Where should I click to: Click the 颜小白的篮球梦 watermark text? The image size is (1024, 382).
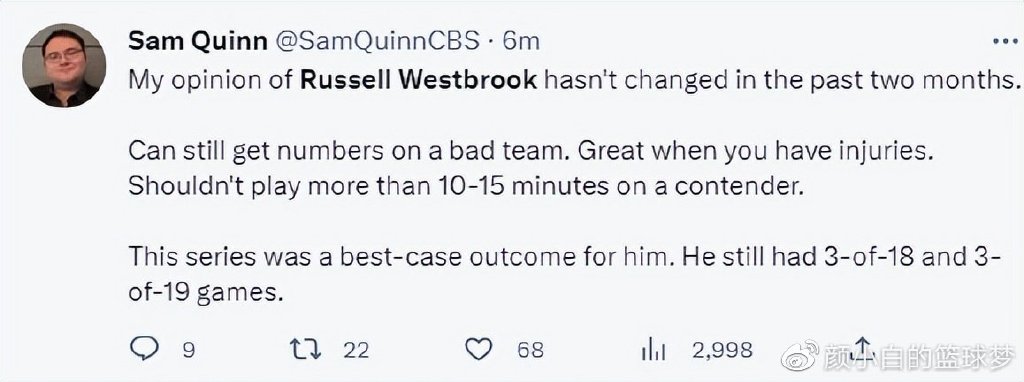(921, 355)
